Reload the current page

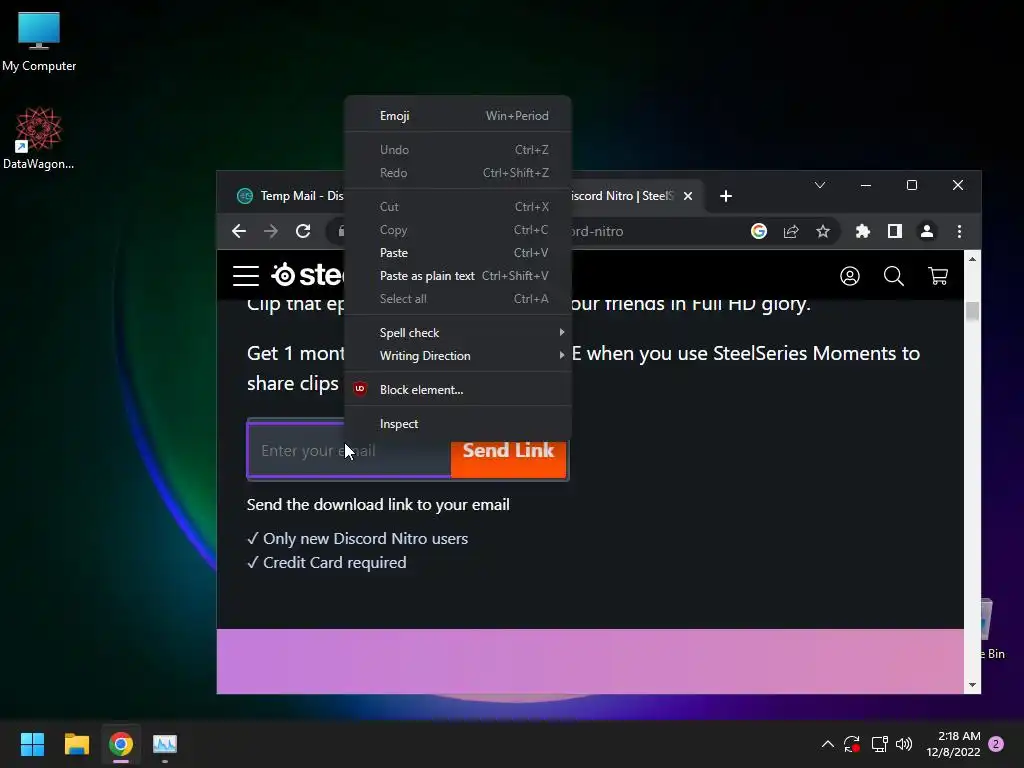[x=303, y=231]
